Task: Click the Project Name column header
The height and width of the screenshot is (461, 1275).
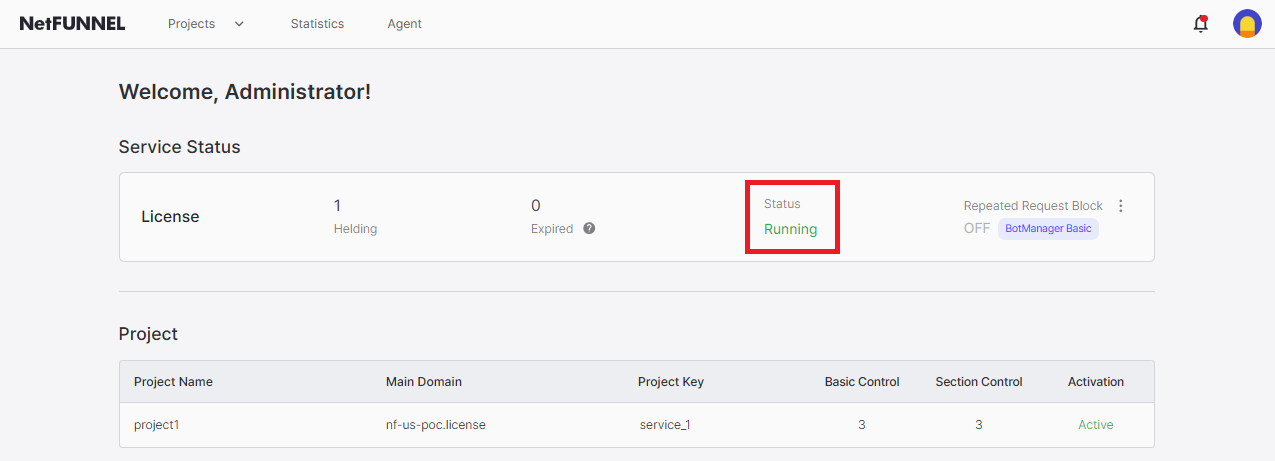Action: 173,382
